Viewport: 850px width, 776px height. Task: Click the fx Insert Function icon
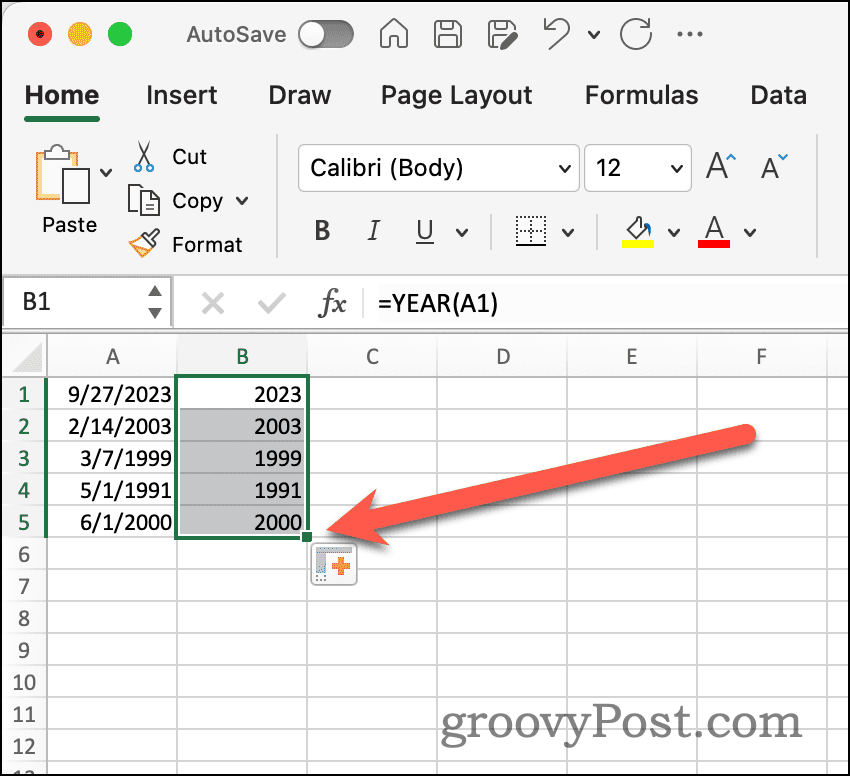coord(332,303)
